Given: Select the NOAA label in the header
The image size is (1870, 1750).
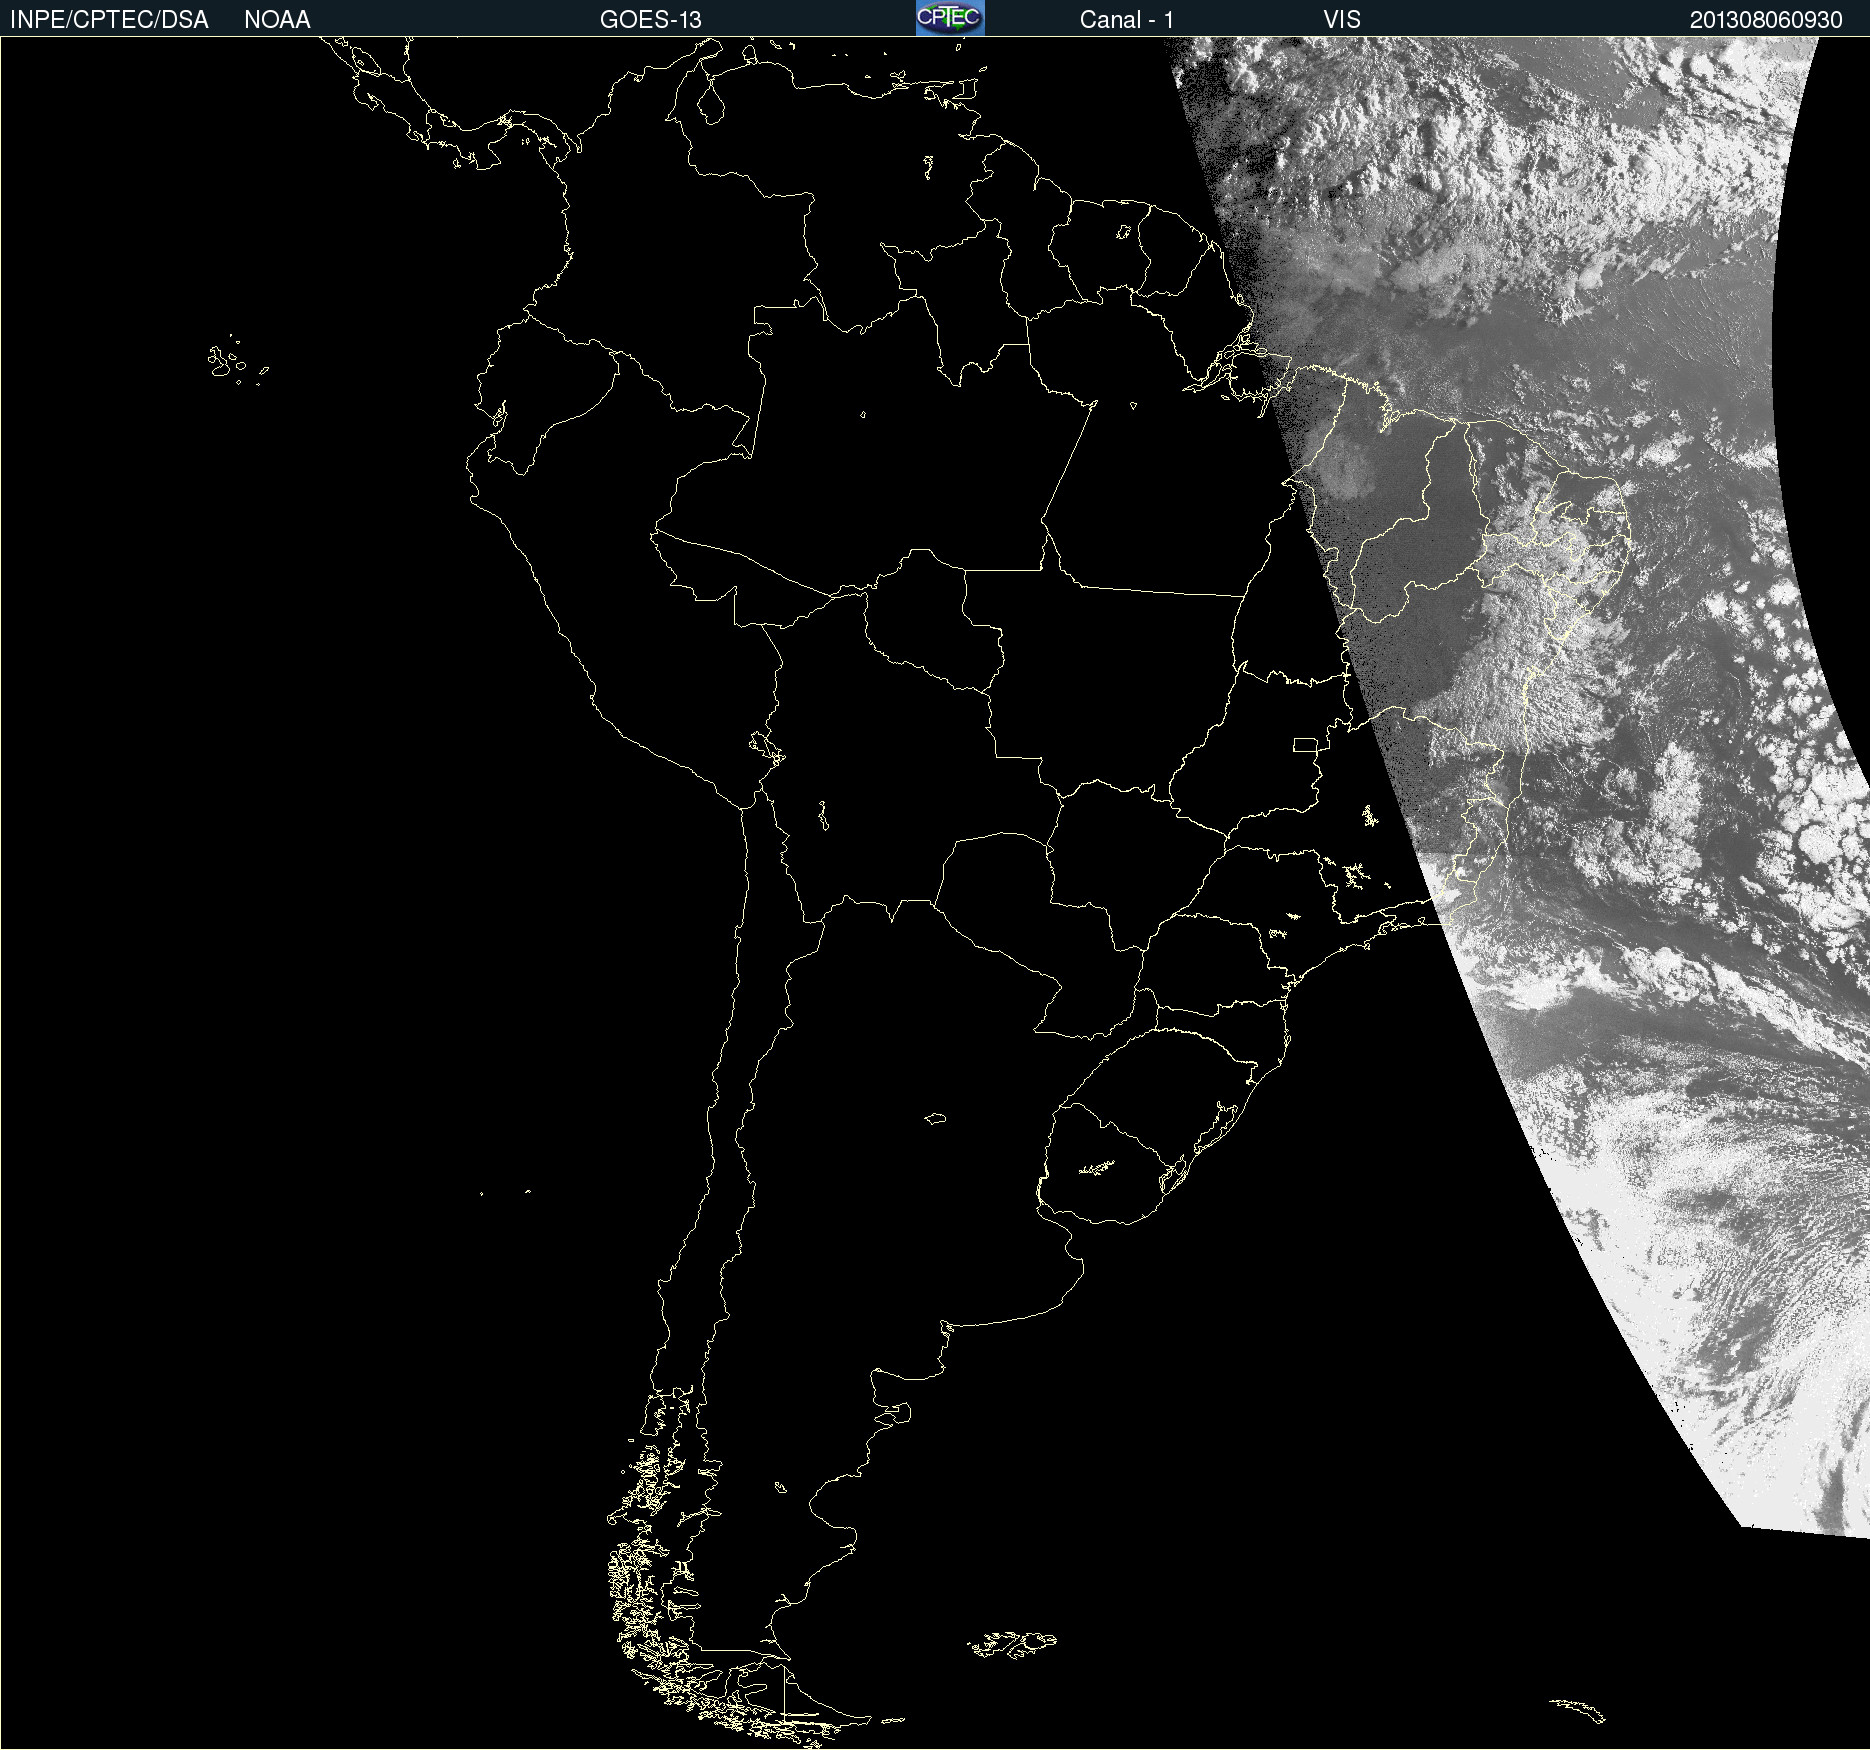Looking at the screenshot, I should pyautogui.click(x=277, y=20).
